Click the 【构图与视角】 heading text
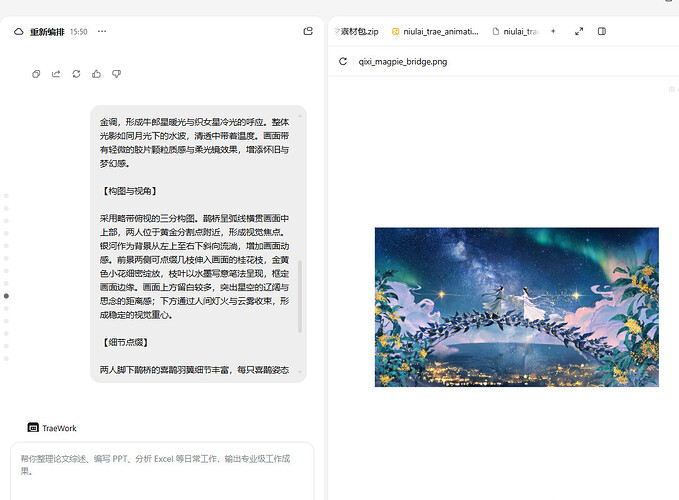 coord(129,191)
